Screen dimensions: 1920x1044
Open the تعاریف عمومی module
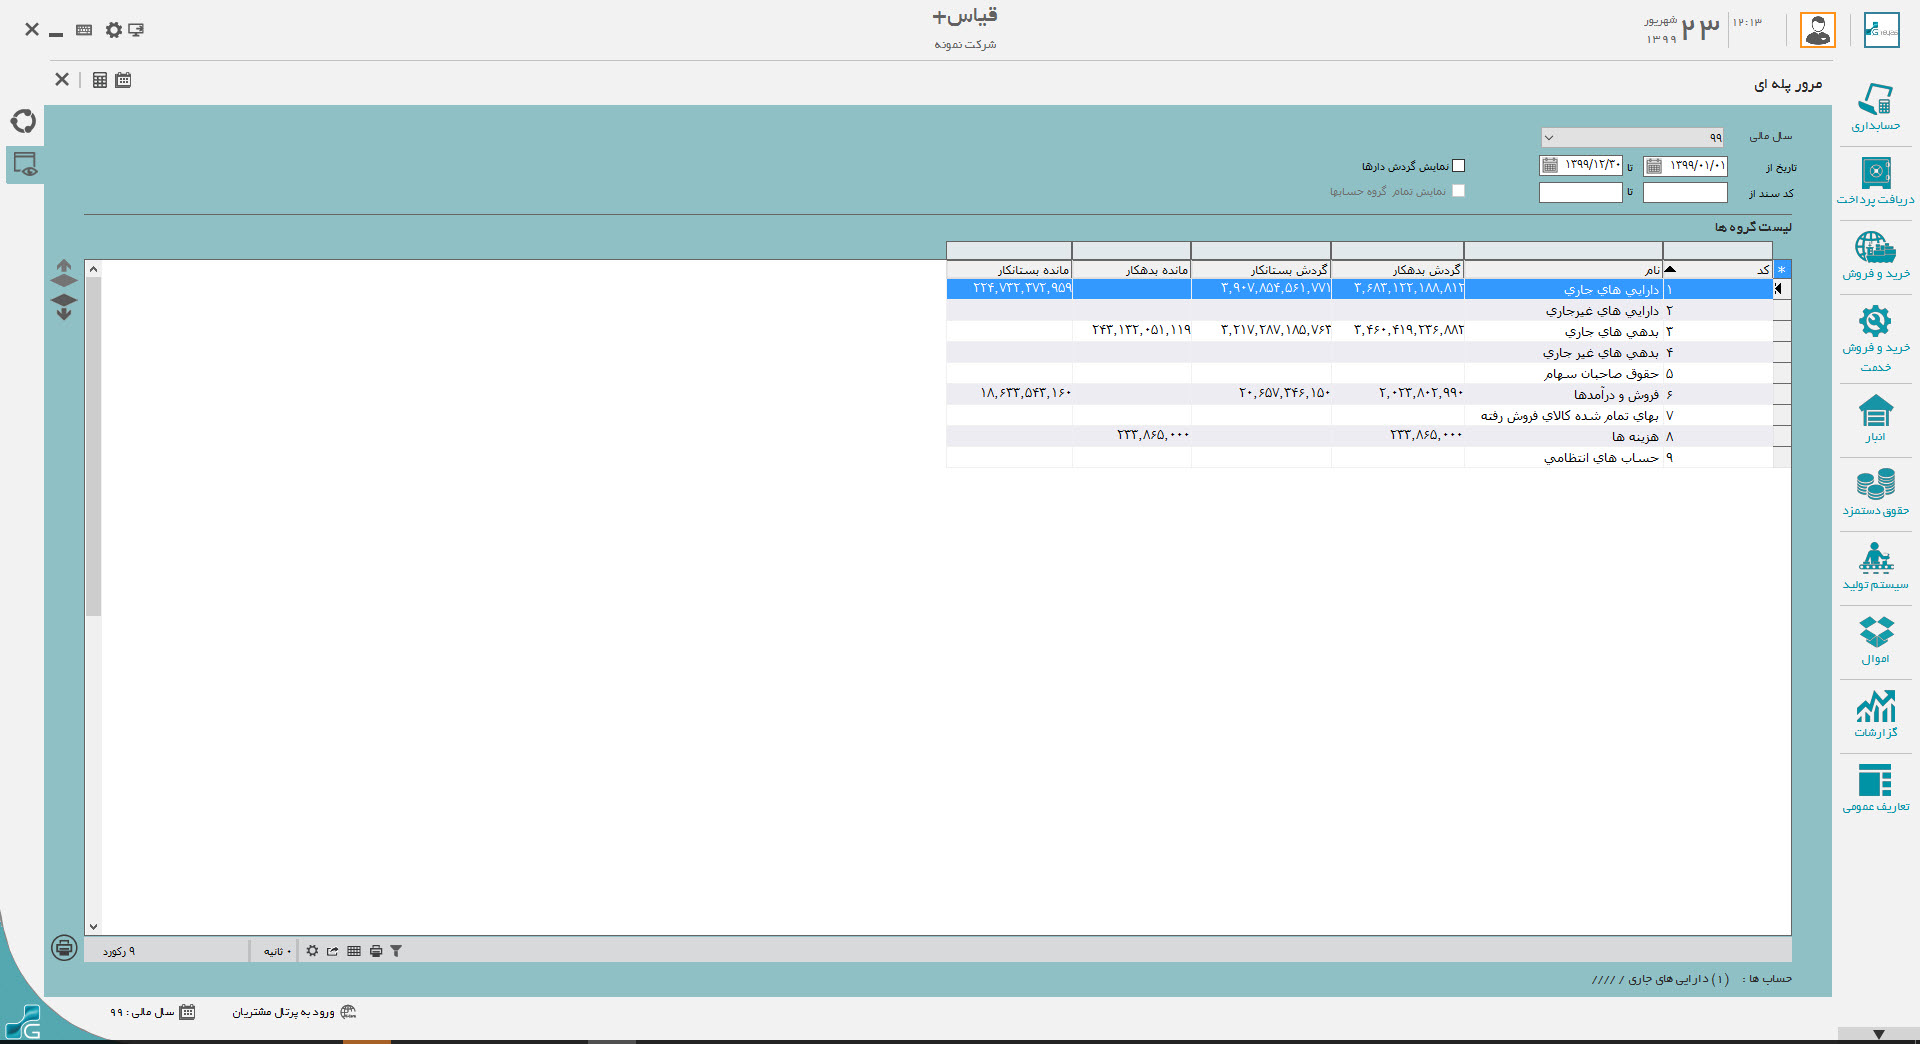coord(1875,788)
